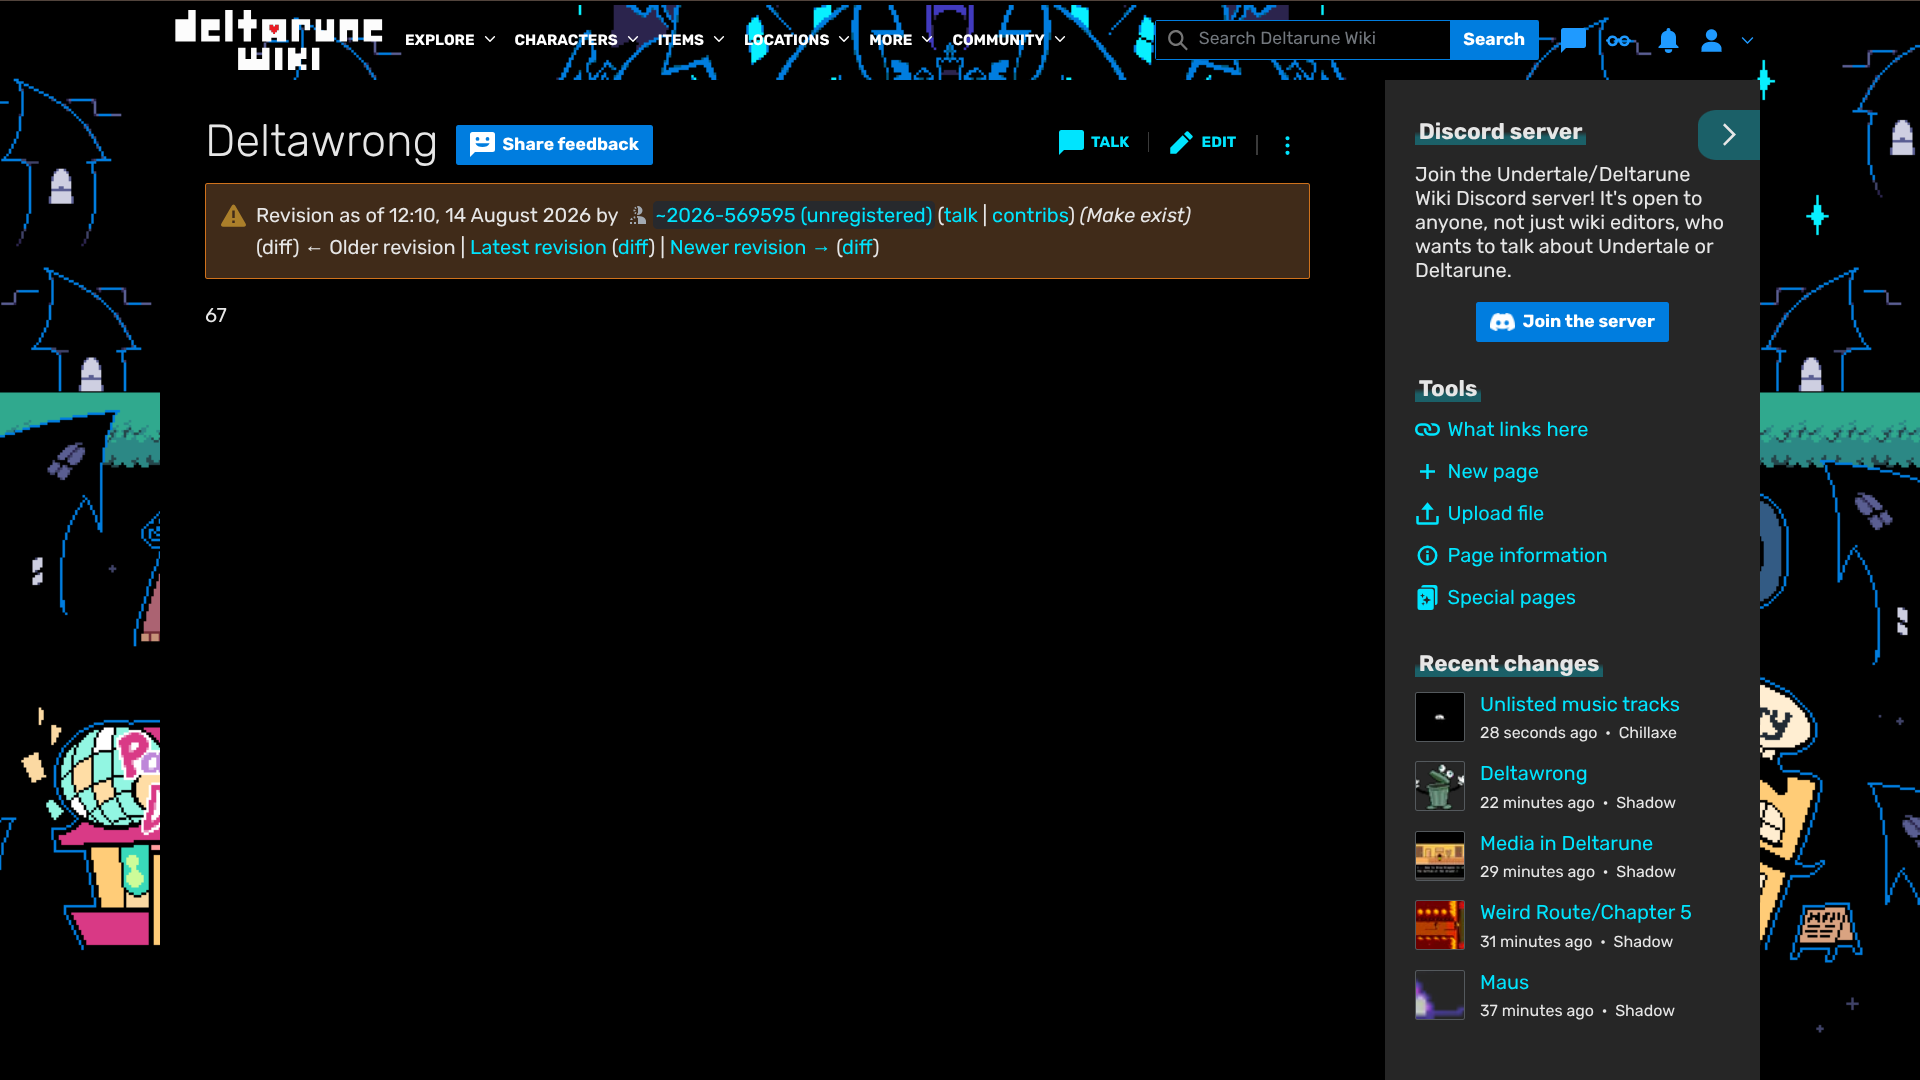Viewport: 1920px width, 1080px height.
Task: Edit the Deltawrong page
Action: 1203,142
